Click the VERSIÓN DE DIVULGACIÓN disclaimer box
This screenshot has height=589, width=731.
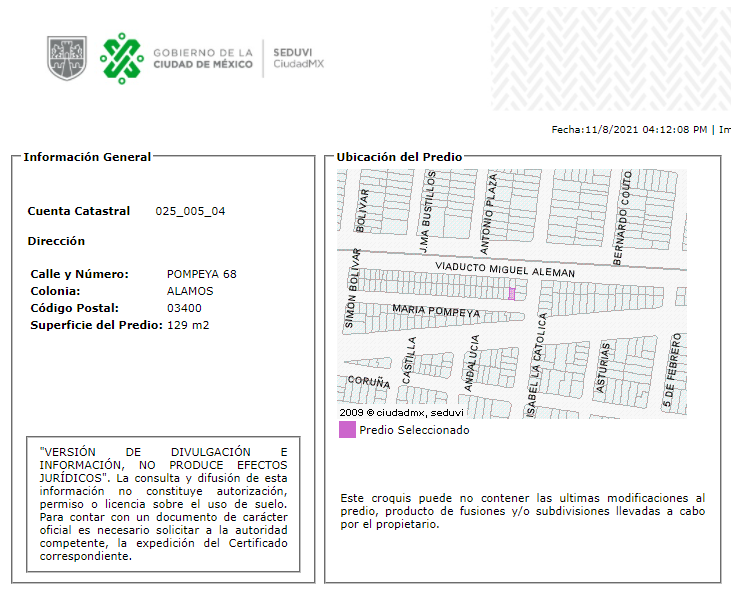pos(163,504)
